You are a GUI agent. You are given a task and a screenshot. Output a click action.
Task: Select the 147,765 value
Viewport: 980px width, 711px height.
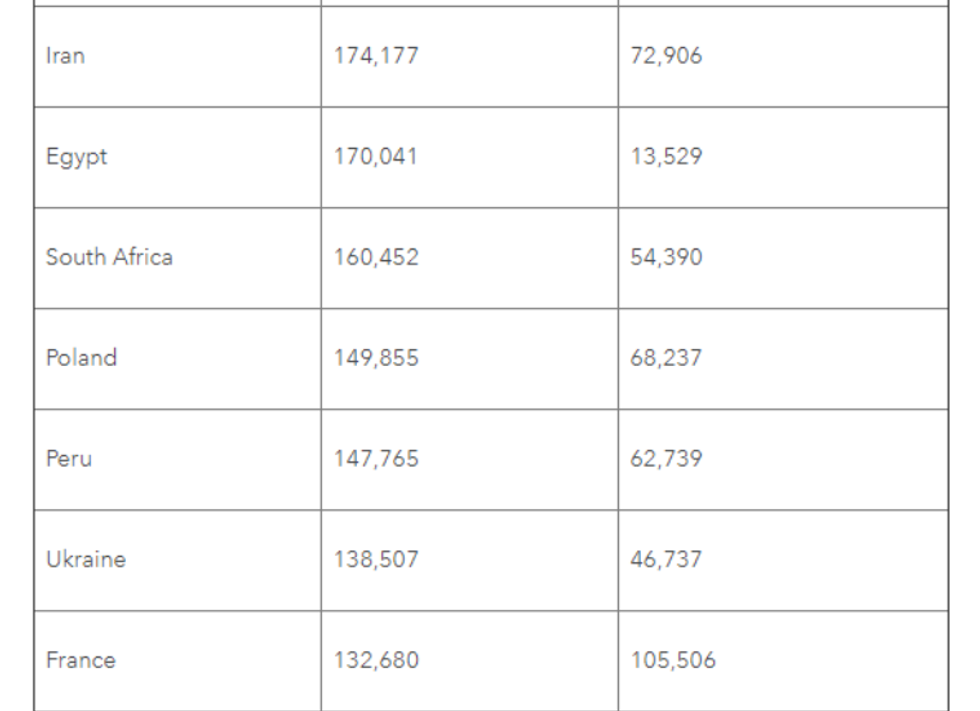coord(376,459)
